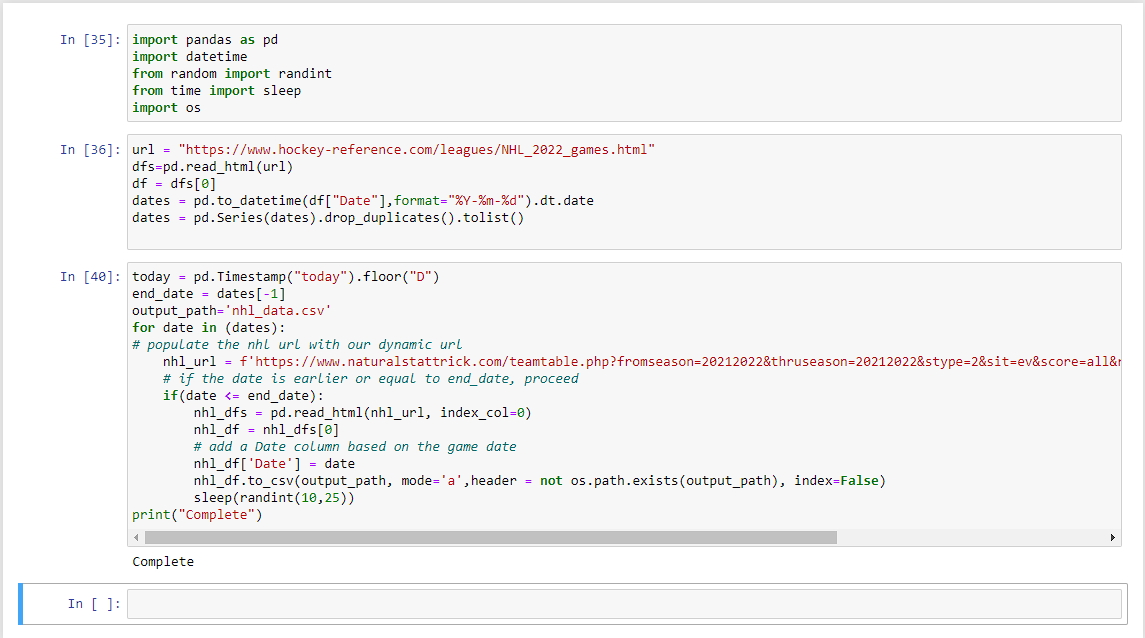The height and width of the screenshot is (638, 1145).
Task: Click the hockey-reference URL string
Action: [417, 150]
